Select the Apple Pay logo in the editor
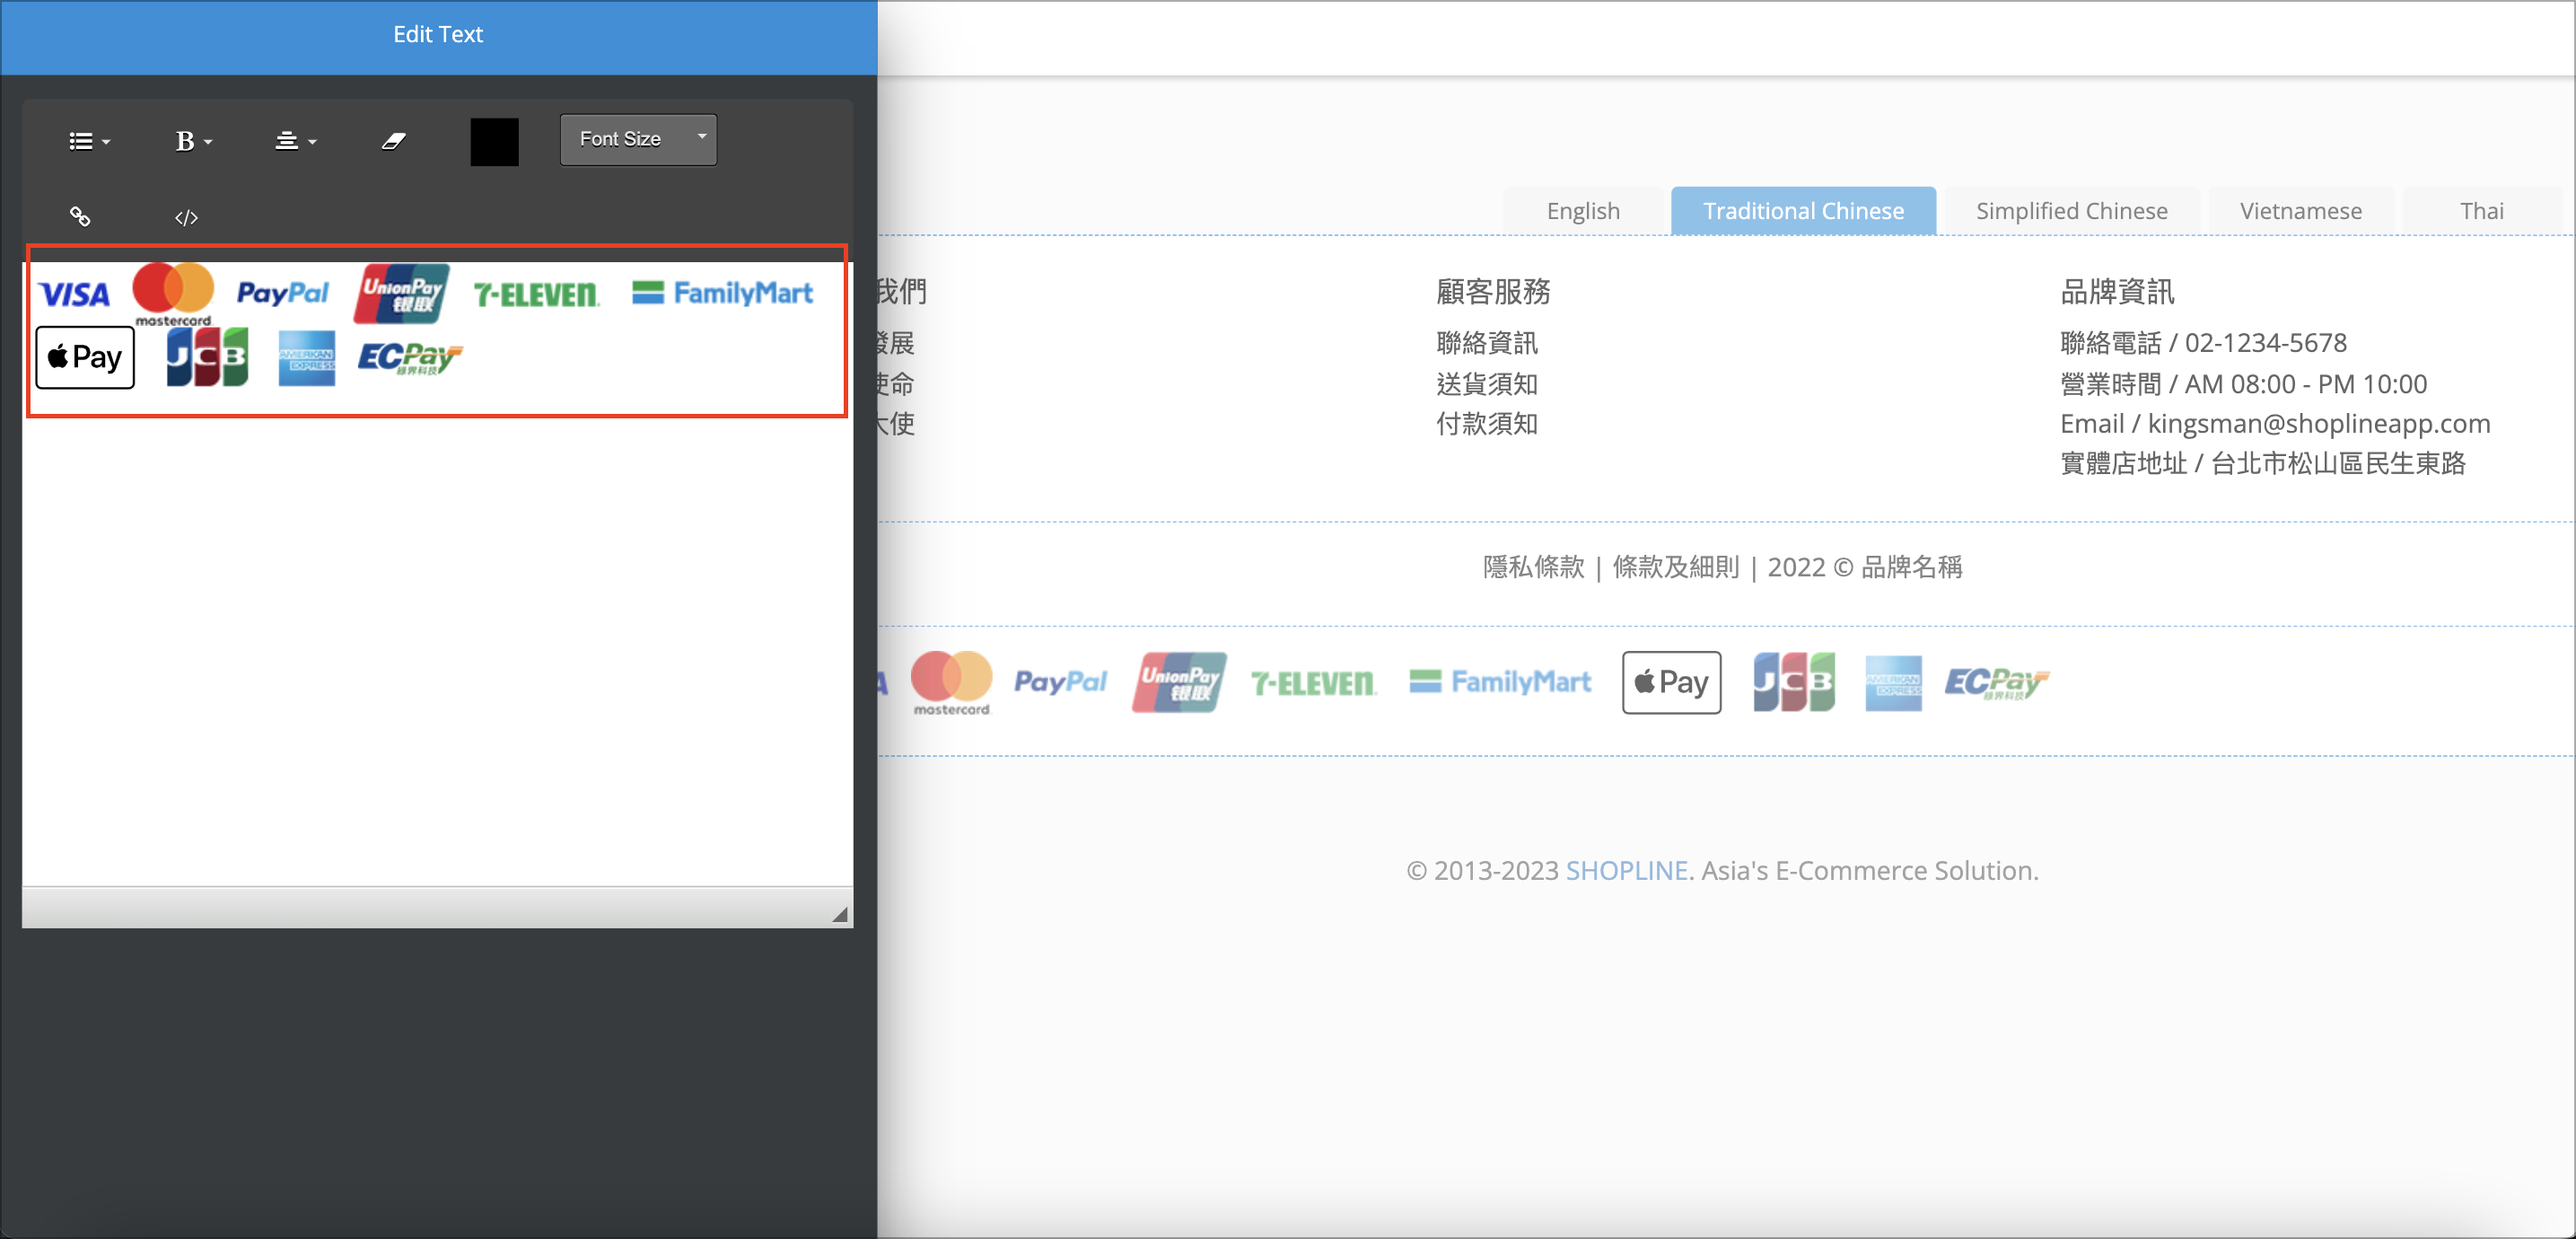The image size is (2576, 1239). point(85,357)
